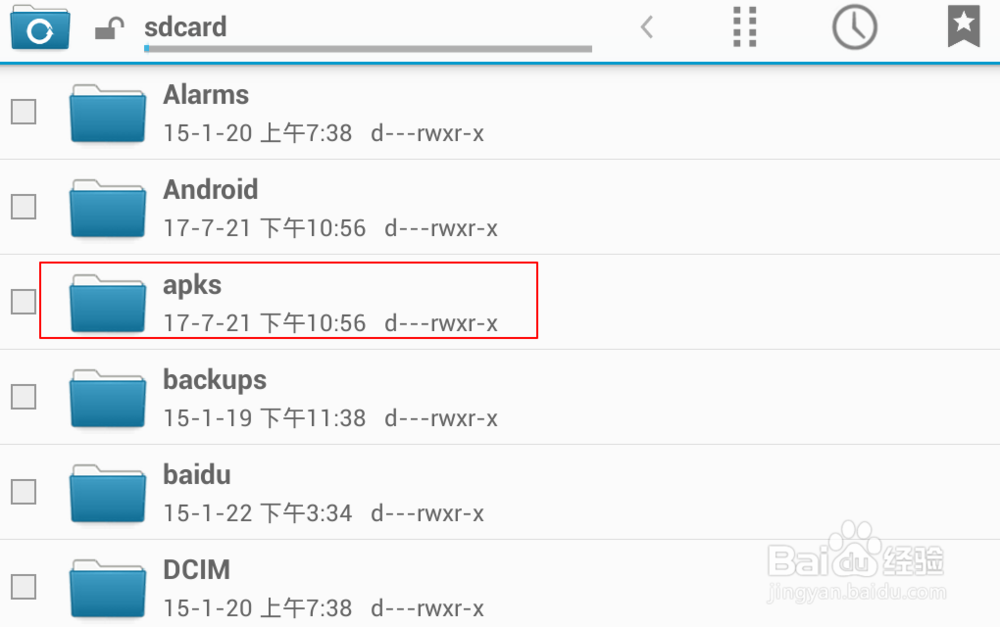
Task: Select the Android folder checkbox
Action: [x=24, y=207]
